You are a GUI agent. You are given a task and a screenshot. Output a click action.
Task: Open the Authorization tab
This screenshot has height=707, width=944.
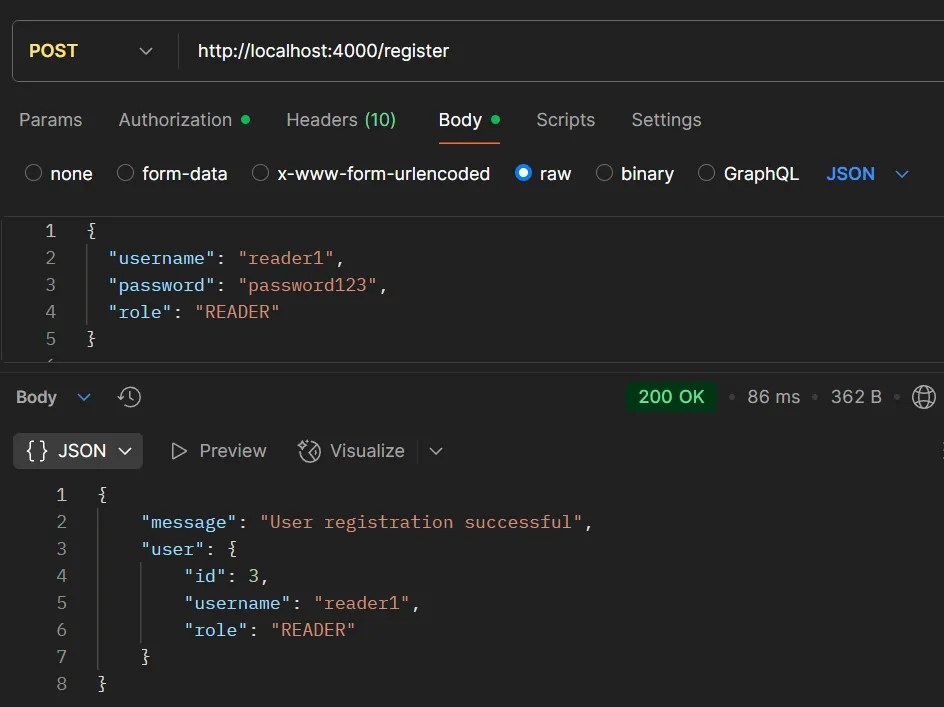tap(176, 119)
